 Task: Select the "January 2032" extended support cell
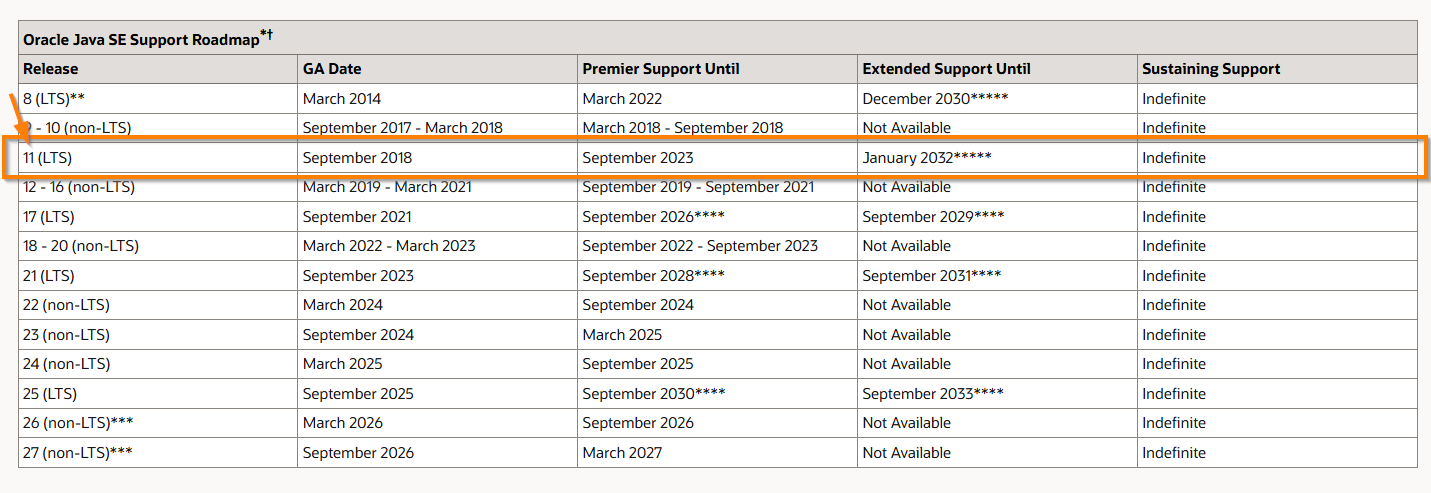point(927,158)
